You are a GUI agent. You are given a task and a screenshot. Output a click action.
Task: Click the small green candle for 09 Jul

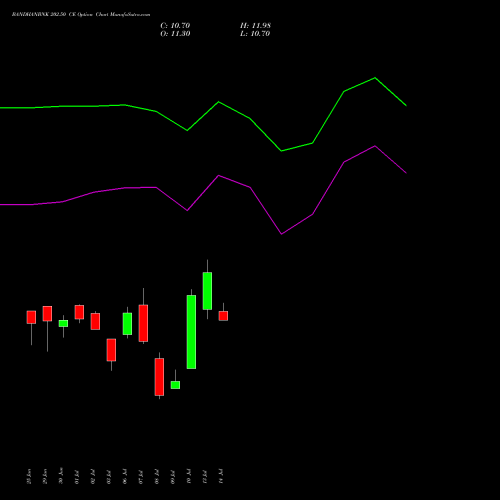[175, 385]
